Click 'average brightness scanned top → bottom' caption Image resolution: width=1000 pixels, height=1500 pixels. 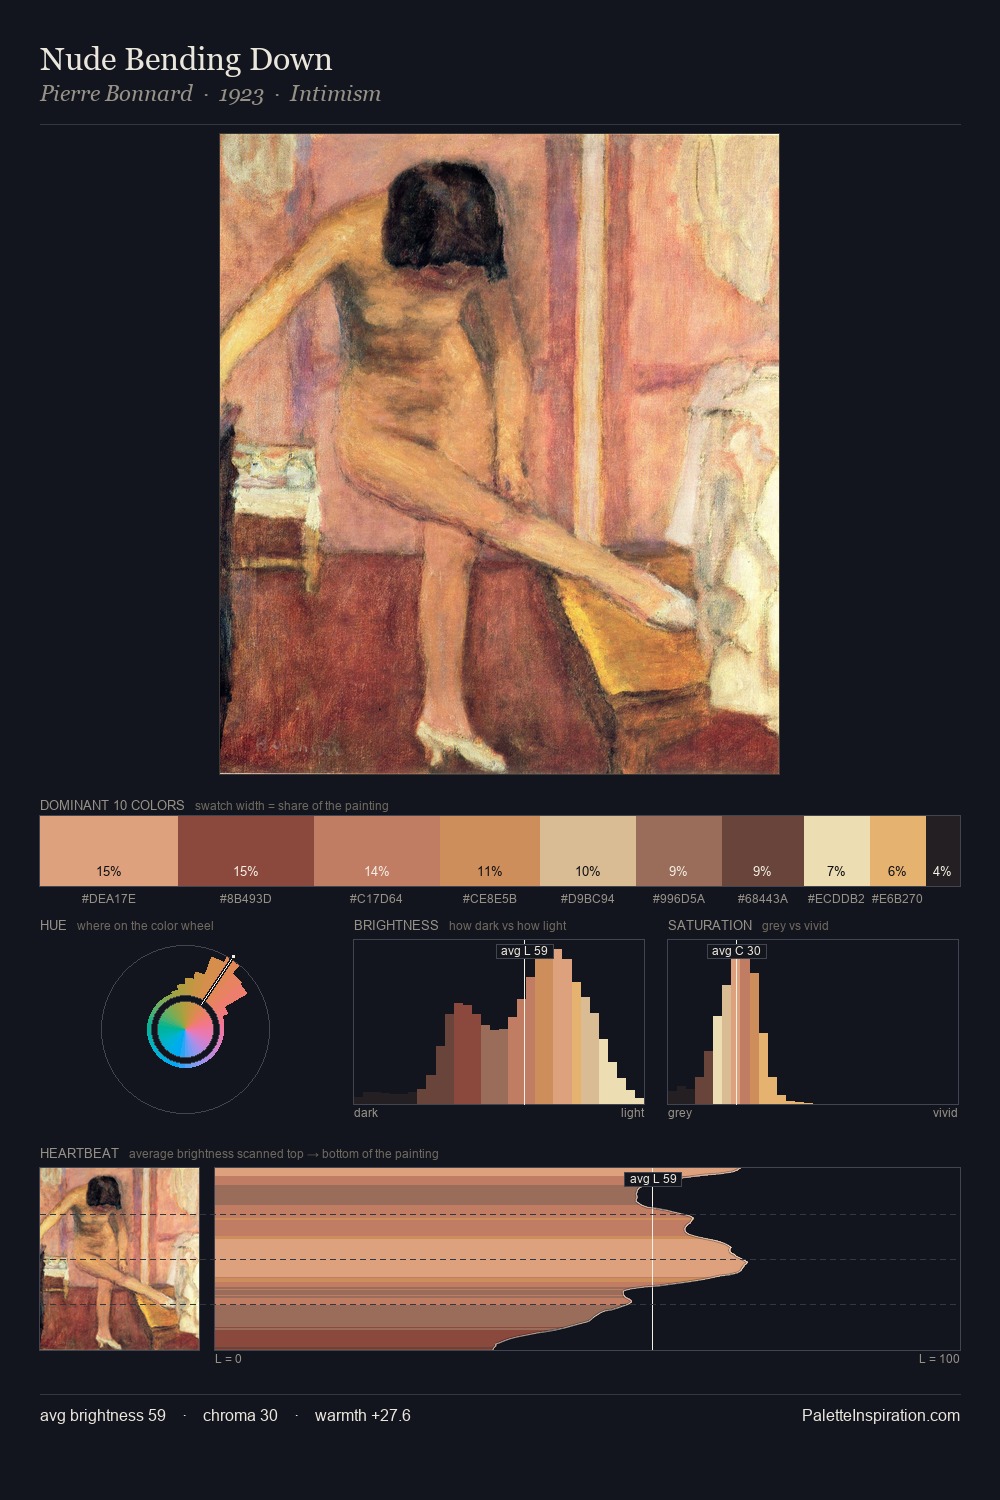(x=284, y=1154)
